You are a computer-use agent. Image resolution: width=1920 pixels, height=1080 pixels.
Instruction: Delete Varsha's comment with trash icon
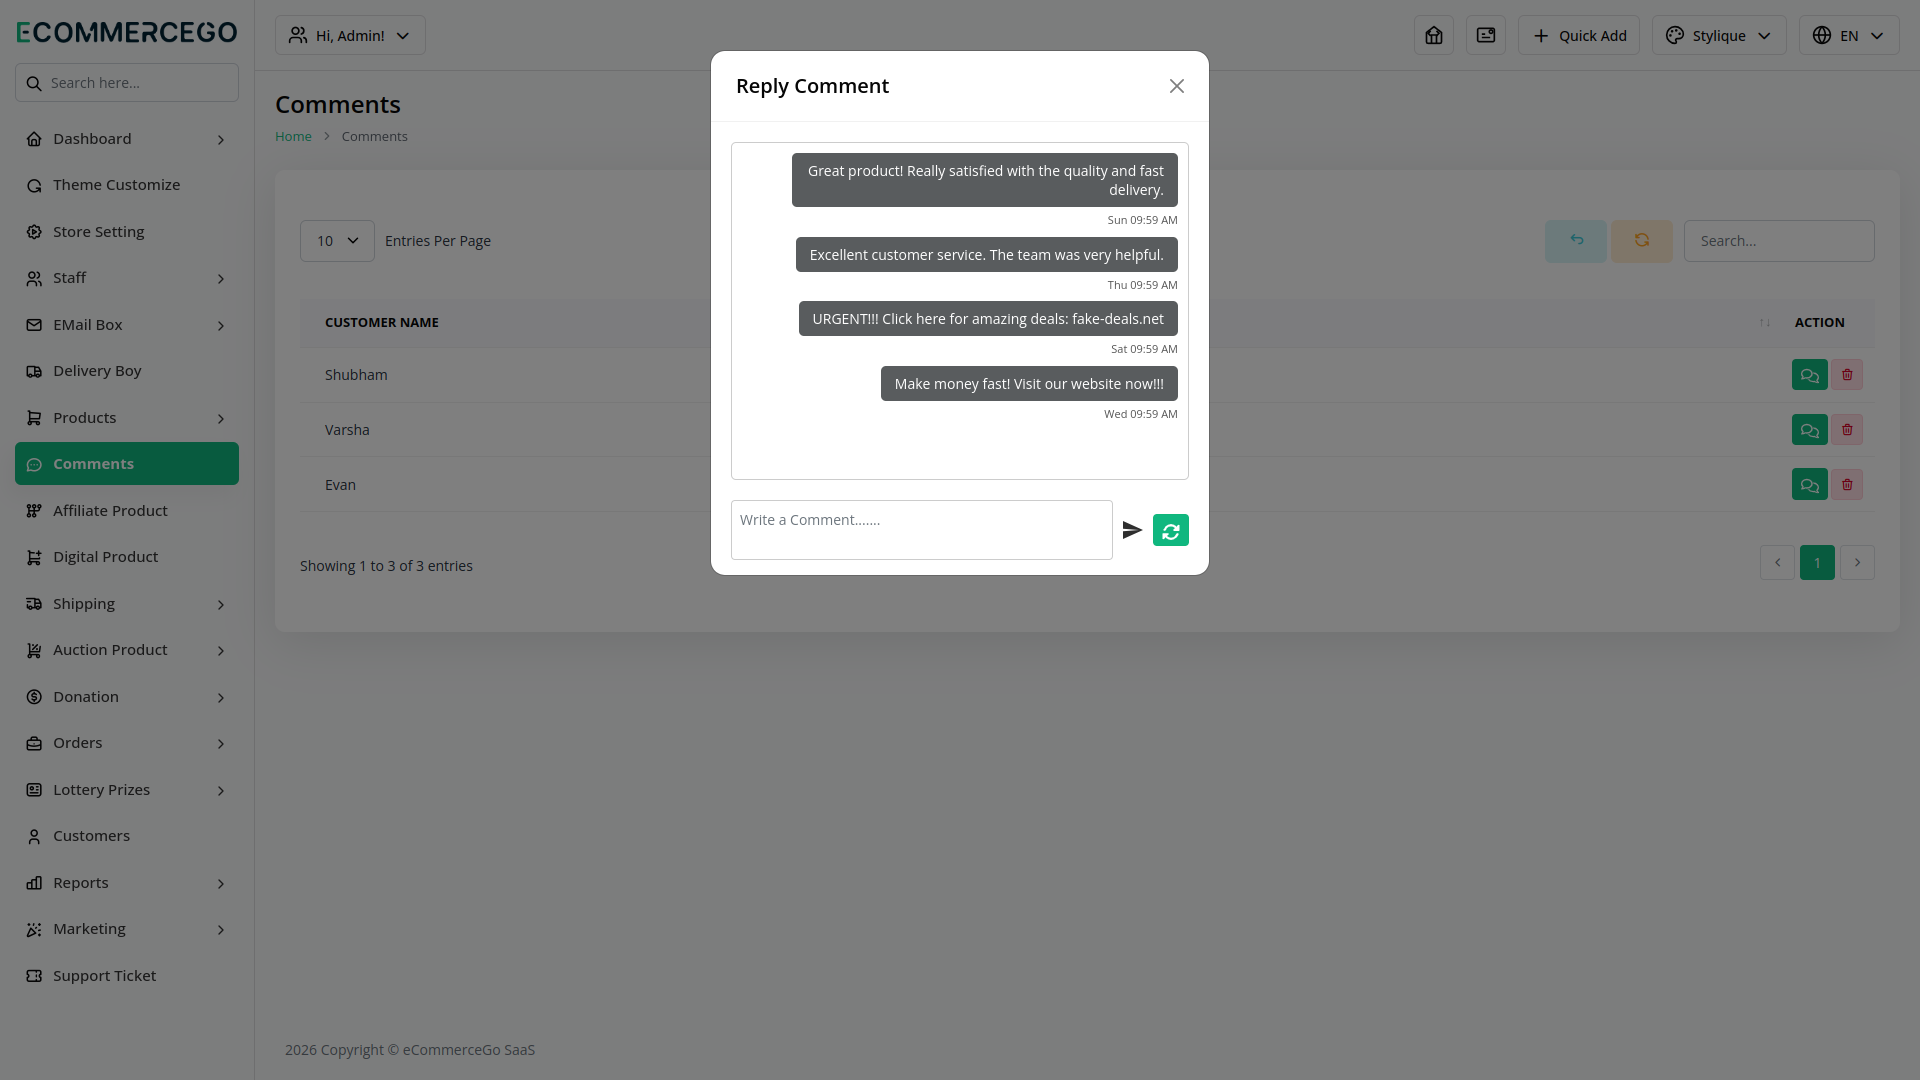[1847, 430]
